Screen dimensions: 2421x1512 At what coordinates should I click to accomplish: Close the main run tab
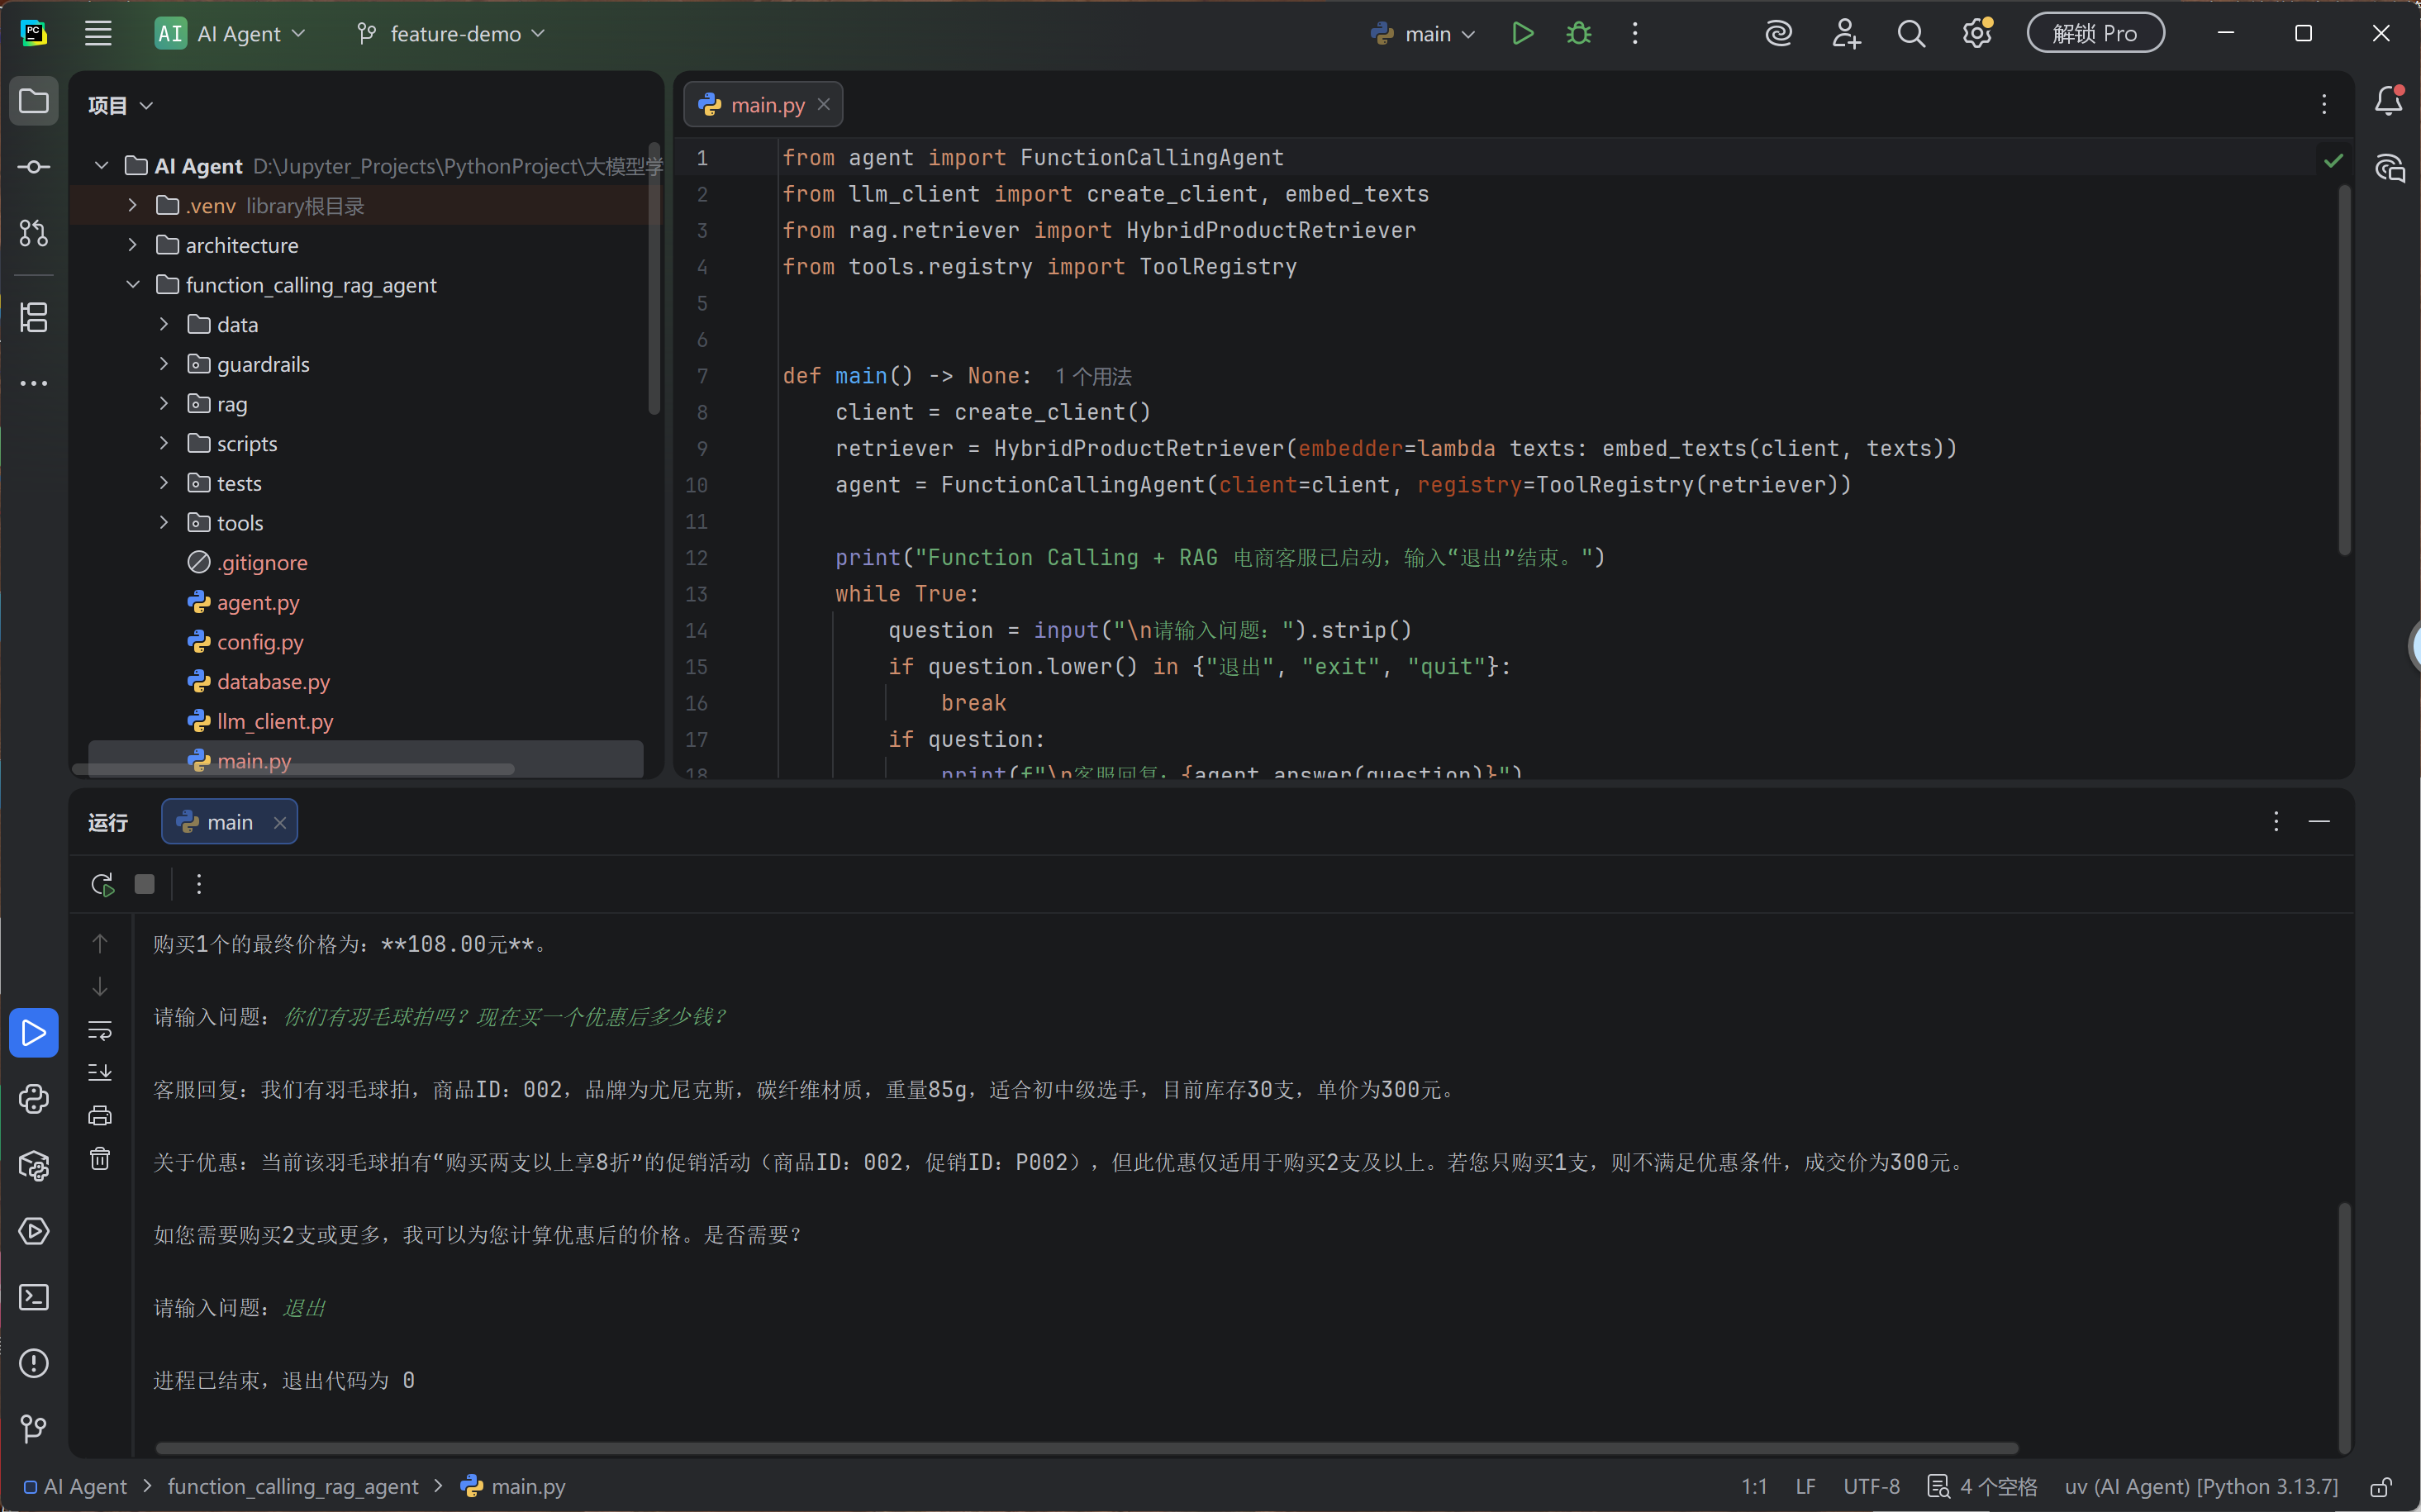pos(280,823)
